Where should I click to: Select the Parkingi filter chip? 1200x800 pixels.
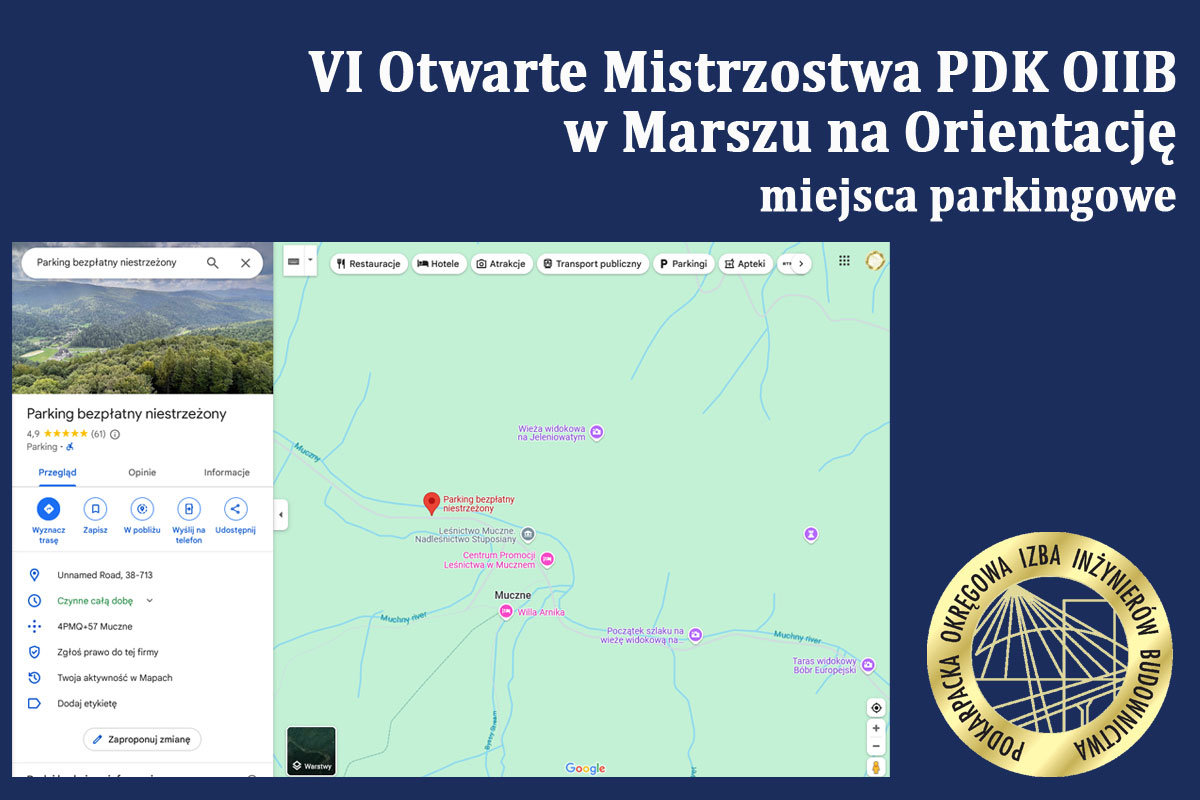tap(683, 264)
